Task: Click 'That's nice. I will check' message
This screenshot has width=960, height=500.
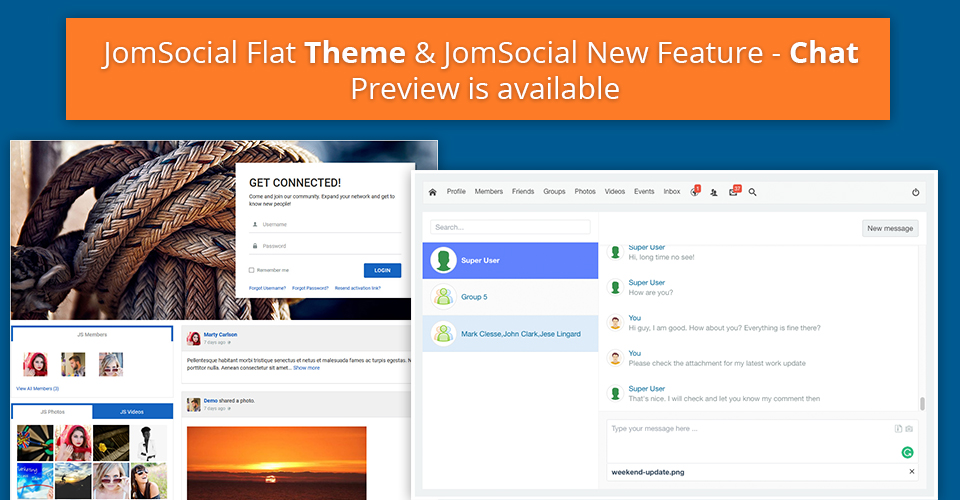Action: point(724,398)
